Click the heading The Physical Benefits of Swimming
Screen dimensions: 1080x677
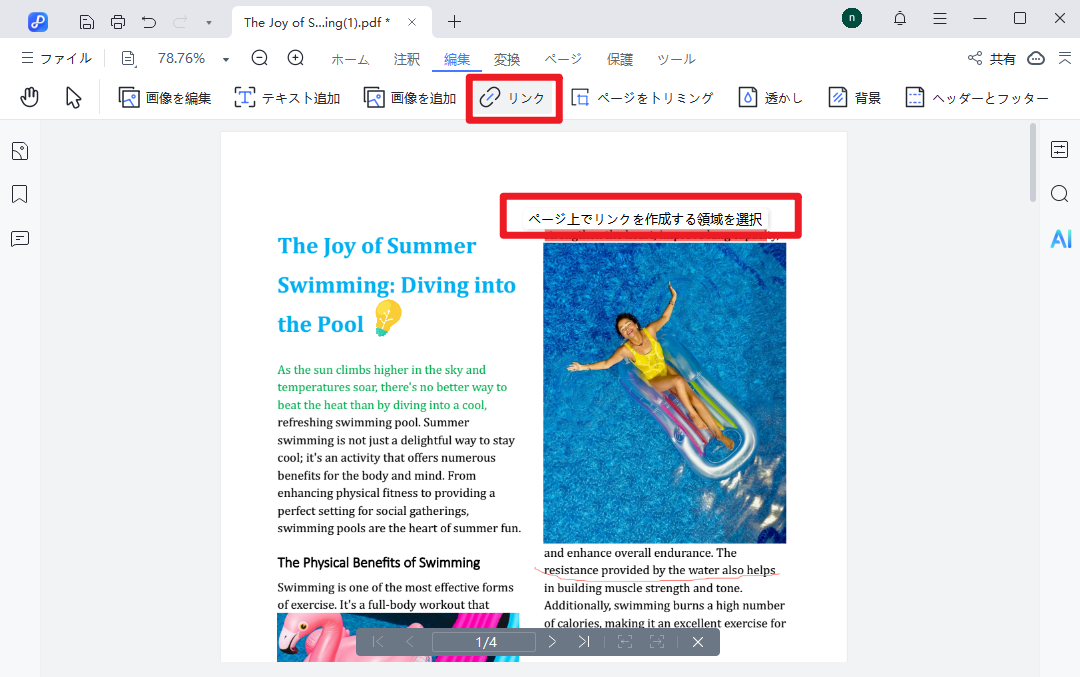coord(379,563)
